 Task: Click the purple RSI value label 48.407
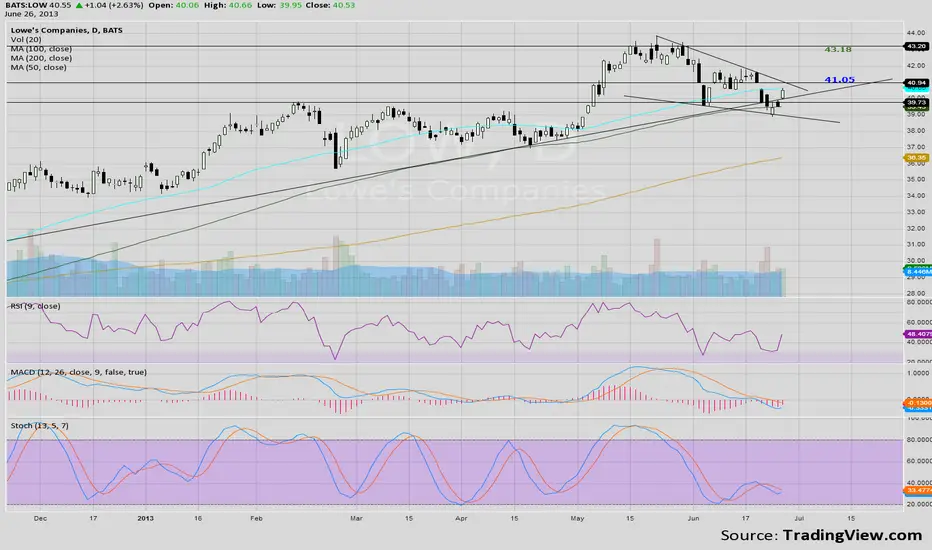click(x=917, y=334)
